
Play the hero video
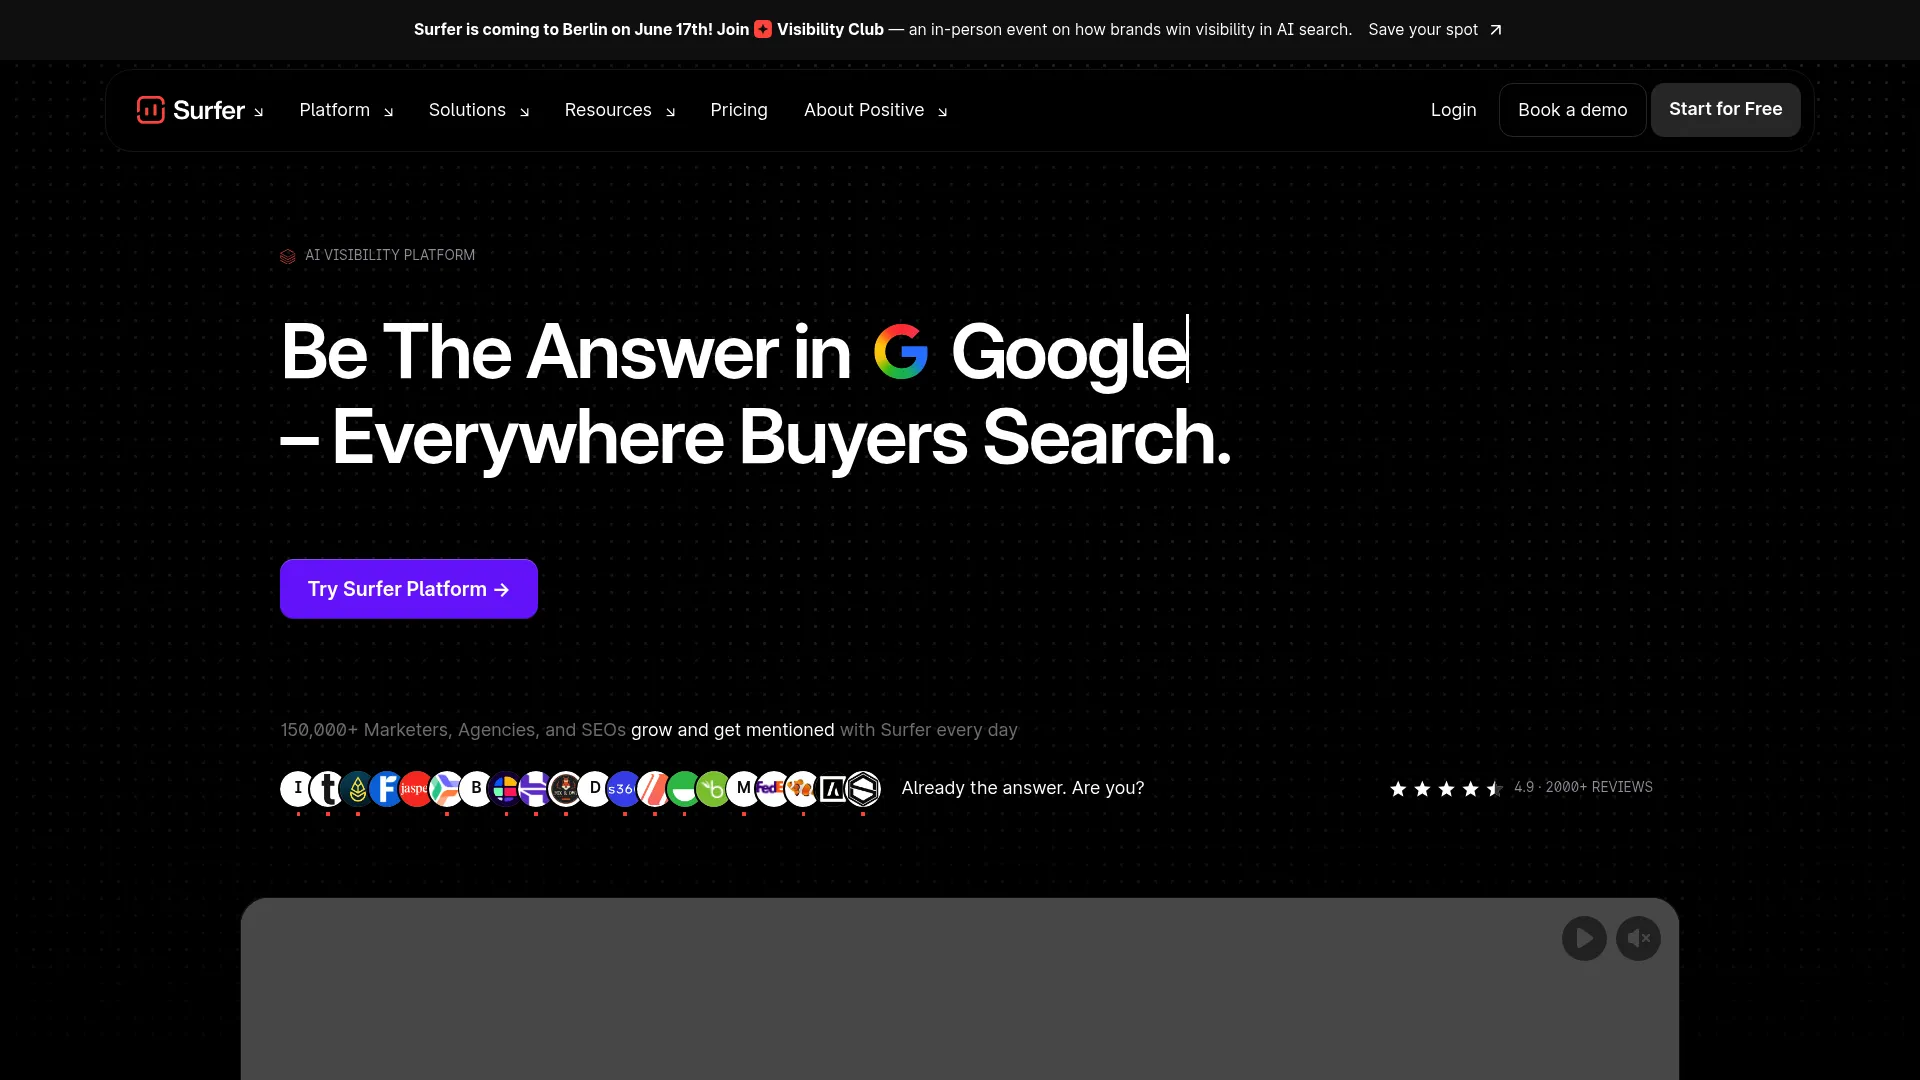tap(1584, 938)
